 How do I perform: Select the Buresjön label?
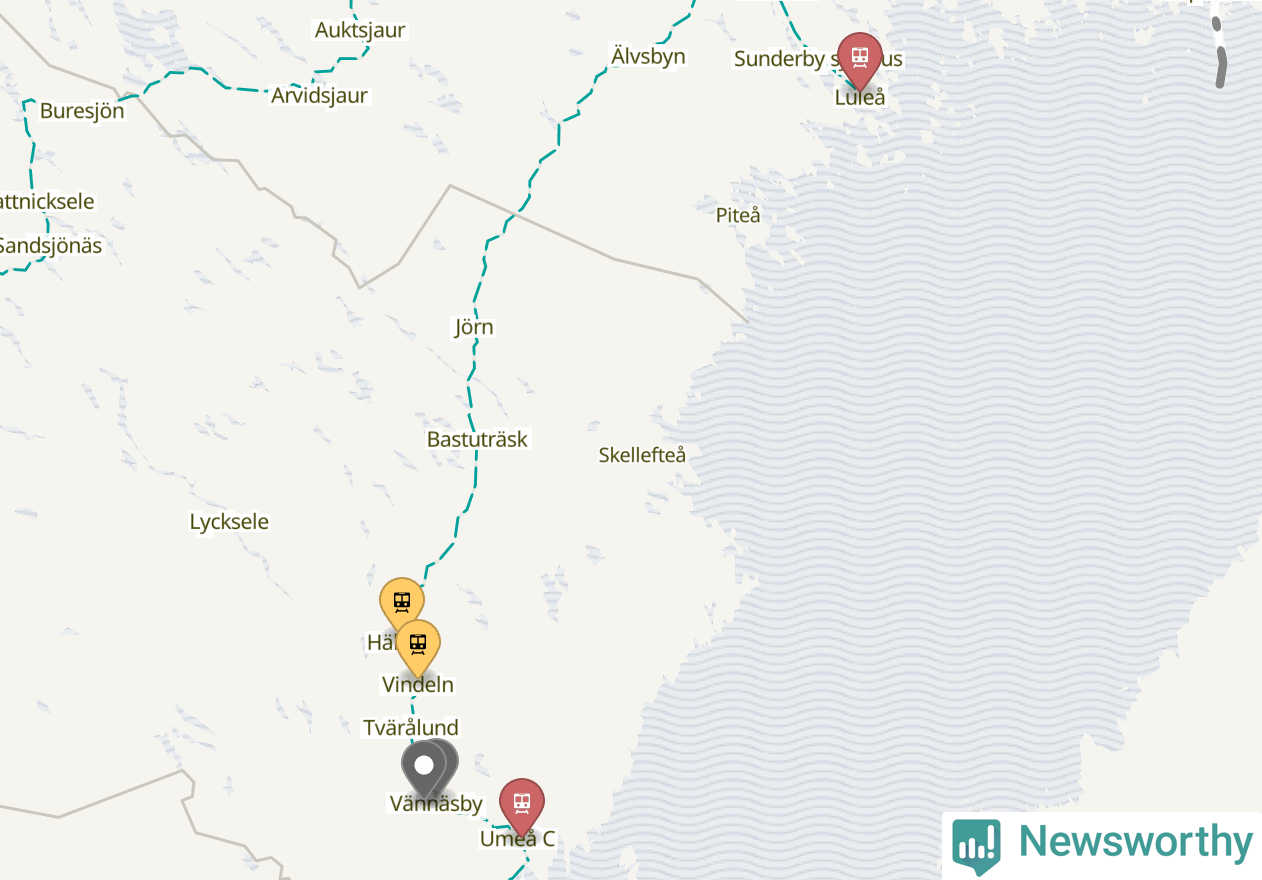82,111
